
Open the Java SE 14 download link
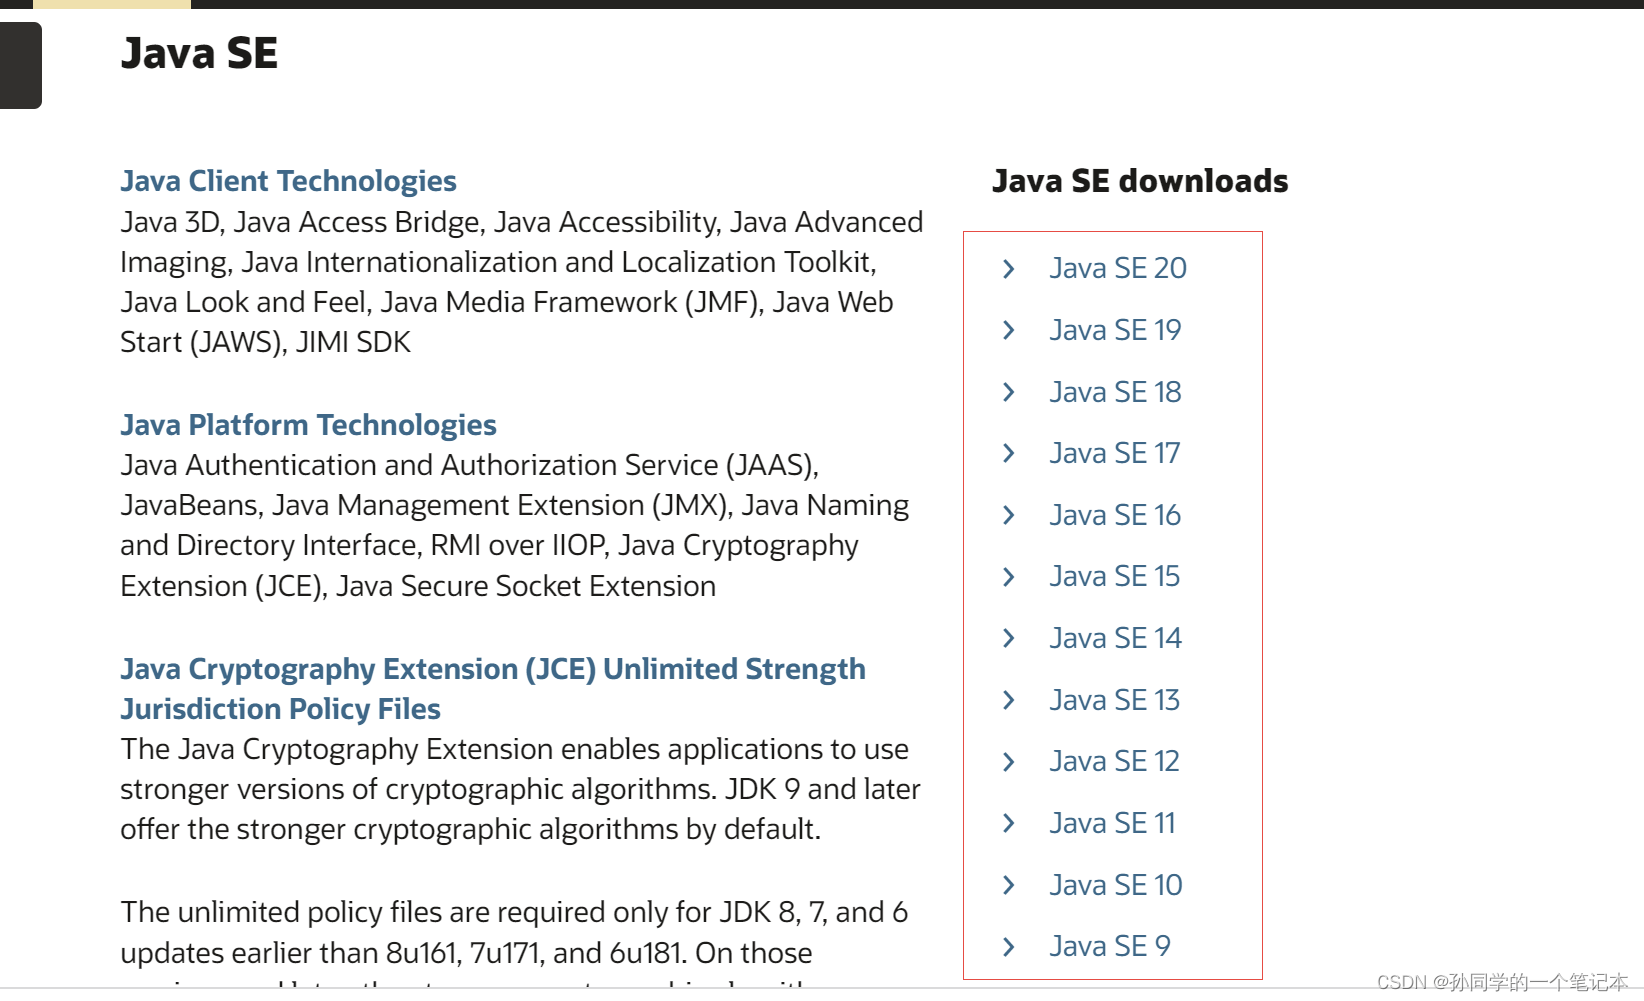point(1115,638)
